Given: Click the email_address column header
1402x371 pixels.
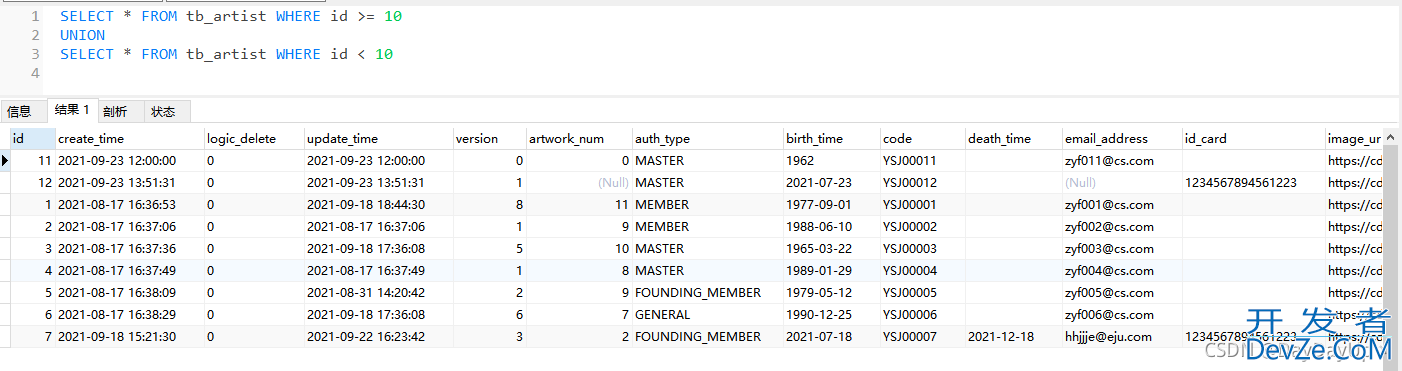Looking at the screenshot, I should [x=1121, y=138].
